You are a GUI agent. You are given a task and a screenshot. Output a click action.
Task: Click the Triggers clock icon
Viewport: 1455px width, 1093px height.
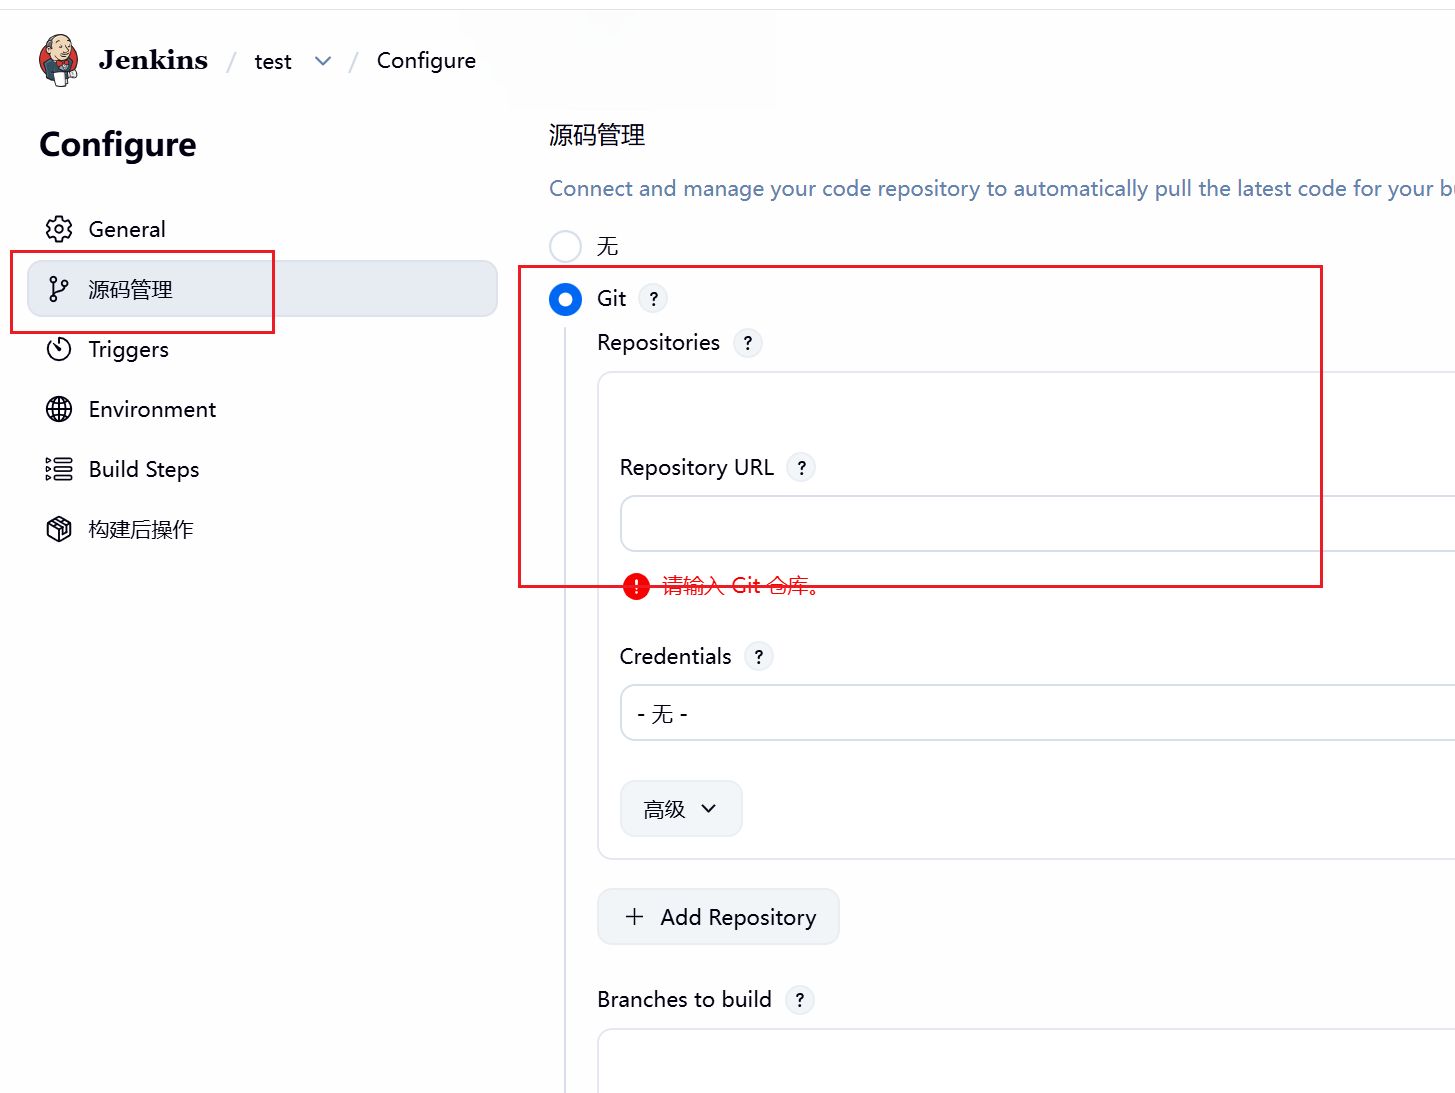59,349
